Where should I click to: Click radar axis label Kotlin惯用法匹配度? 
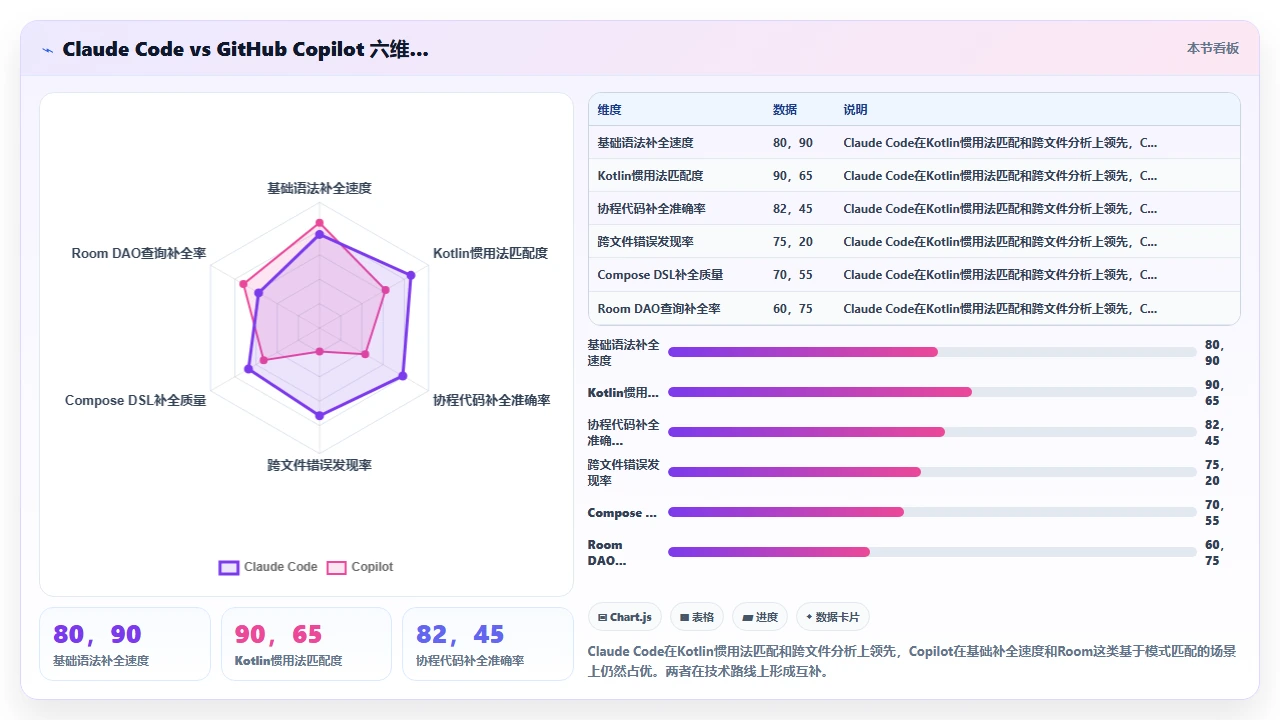point(490,254)
